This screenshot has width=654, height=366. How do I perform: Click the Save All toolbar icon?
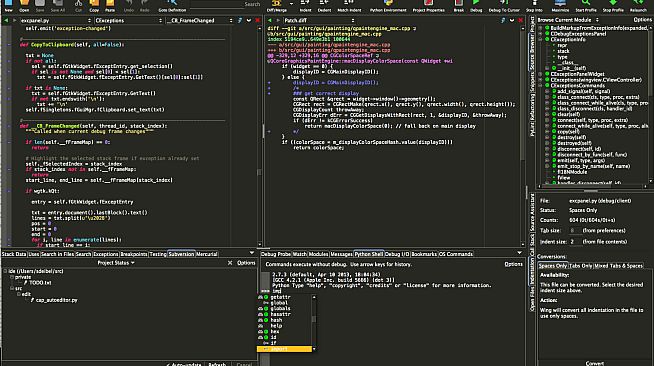click(58, 4)
